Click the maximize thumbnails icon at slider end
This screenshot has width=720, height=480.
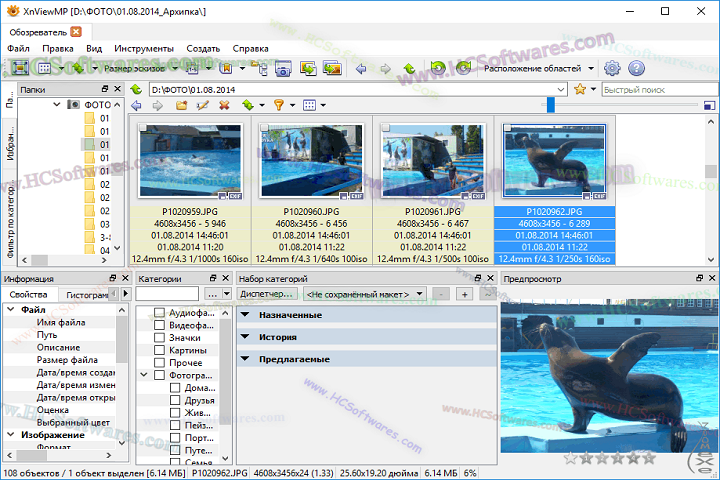click(709, 106)
